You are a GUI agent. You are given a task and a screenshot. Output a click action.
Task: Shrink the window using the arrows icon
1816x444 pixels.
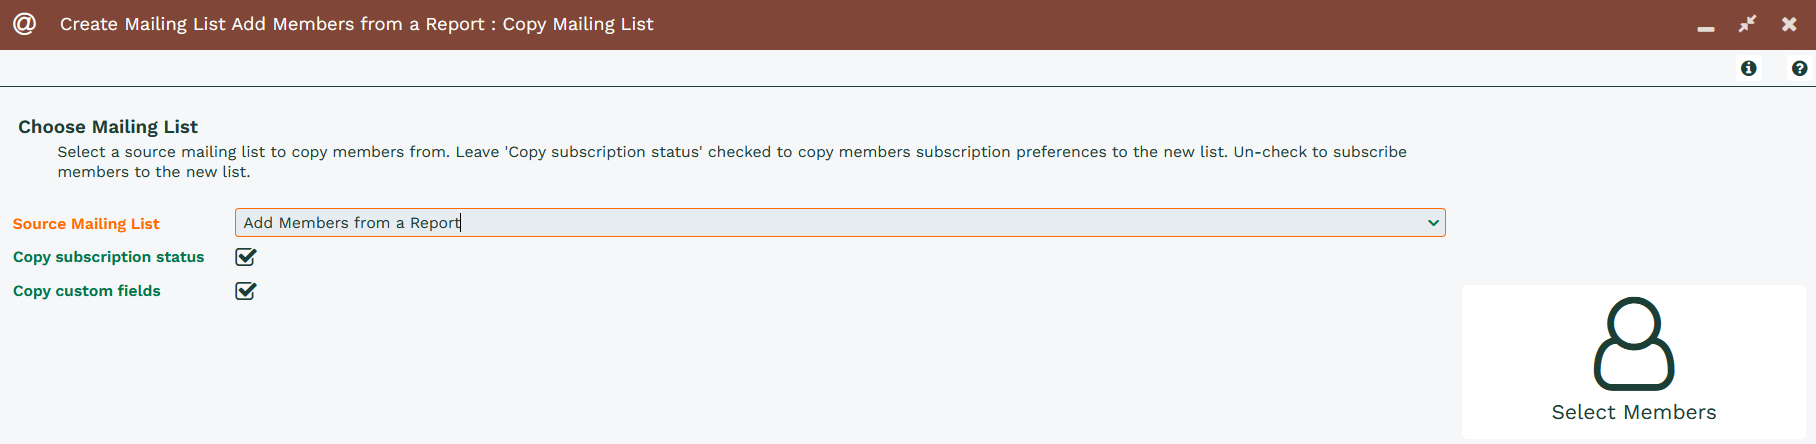[x=1748, y=24]
